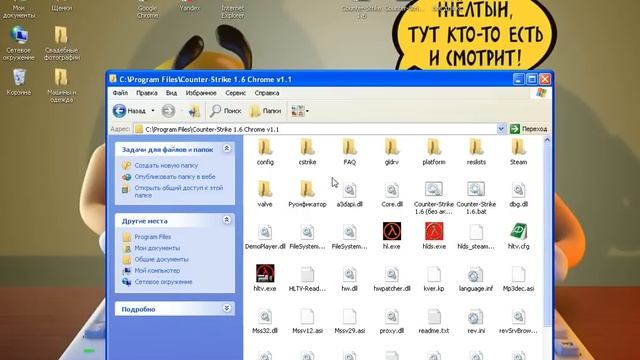Expand the address bar dropdown
The image size is (640, 360).
click(501, 129)
